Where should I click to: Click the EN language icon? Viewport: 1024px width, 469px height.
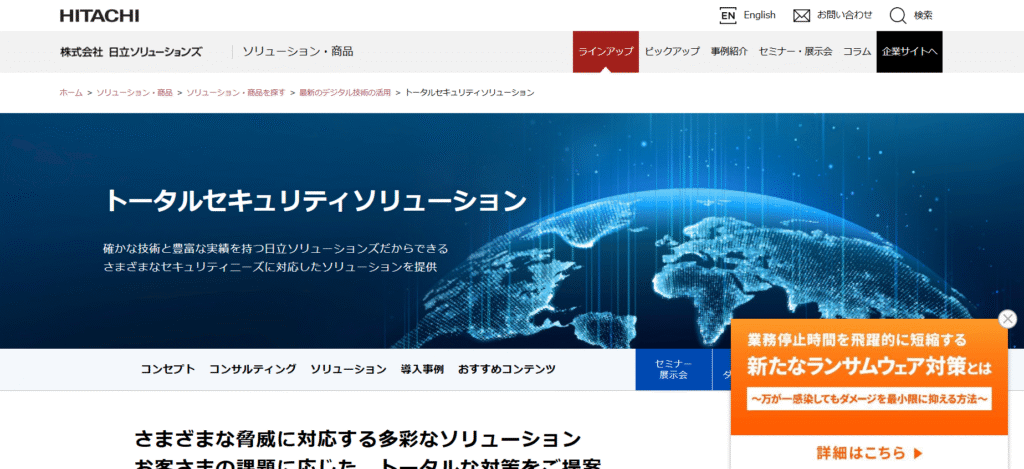pos(728,15)
